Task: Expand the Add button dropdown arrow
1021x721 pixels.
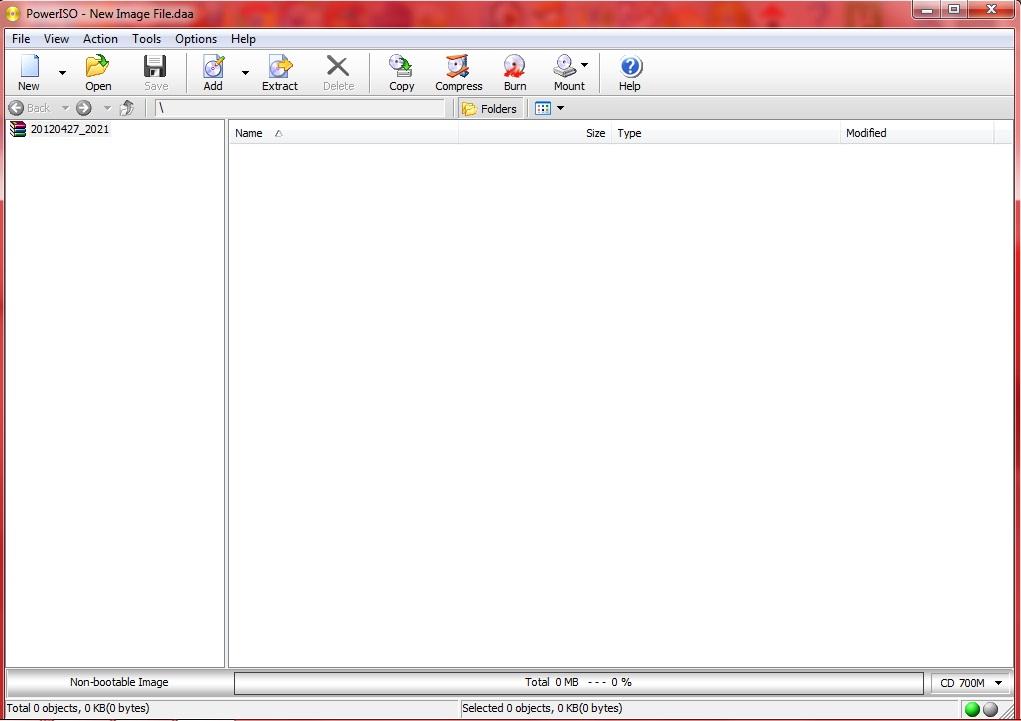Action: [x=245, y=73]
